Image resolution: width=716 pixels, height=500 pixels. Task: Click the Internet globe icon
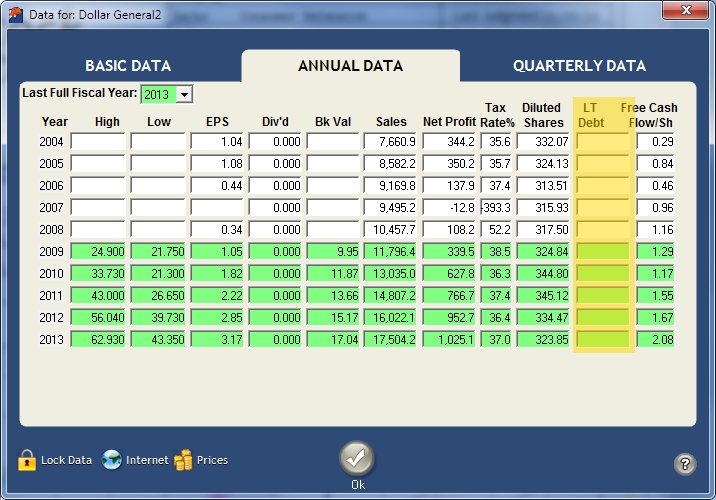click(111, 460)
